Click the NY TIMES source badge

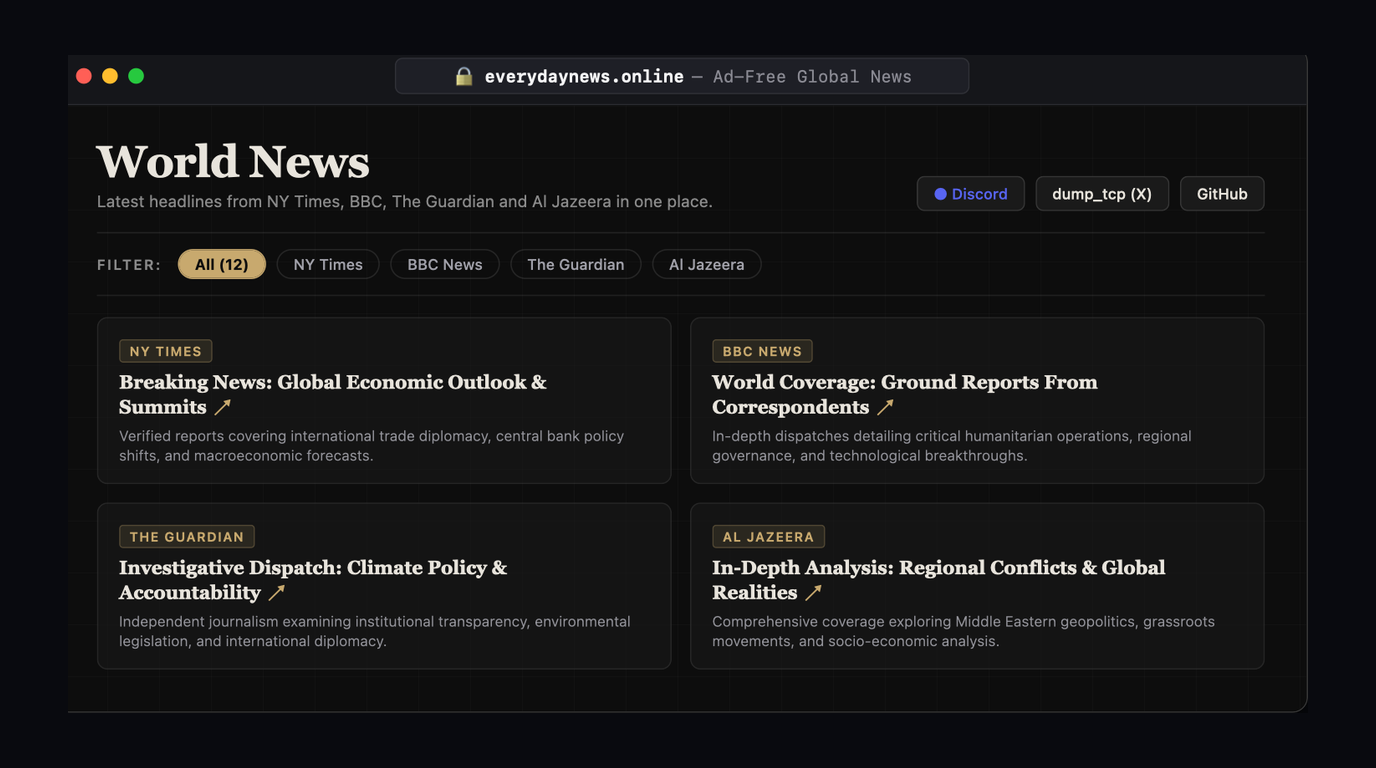tap(166, 351)
